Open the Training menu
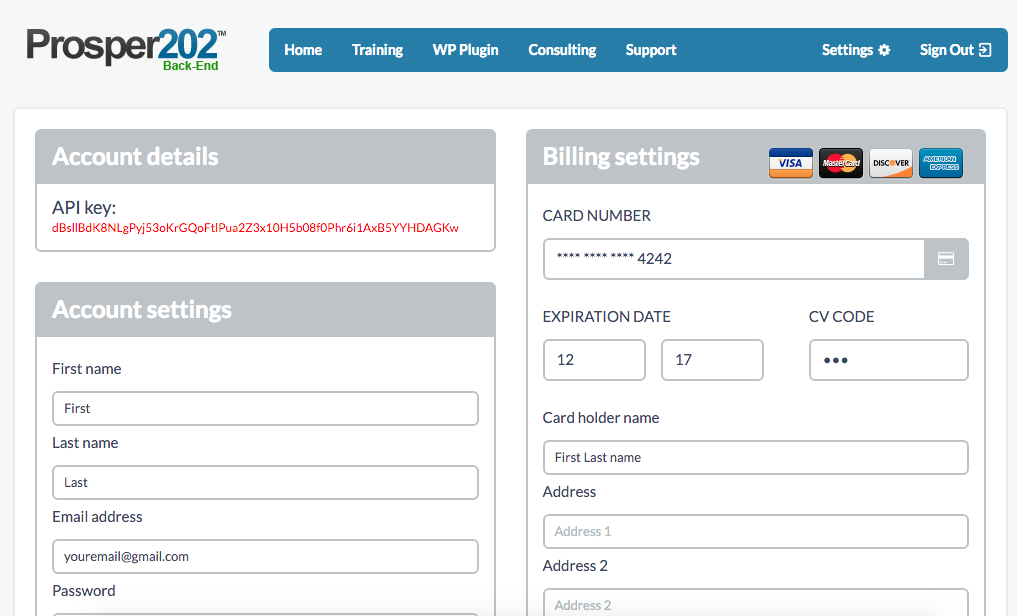 (377, 50)
